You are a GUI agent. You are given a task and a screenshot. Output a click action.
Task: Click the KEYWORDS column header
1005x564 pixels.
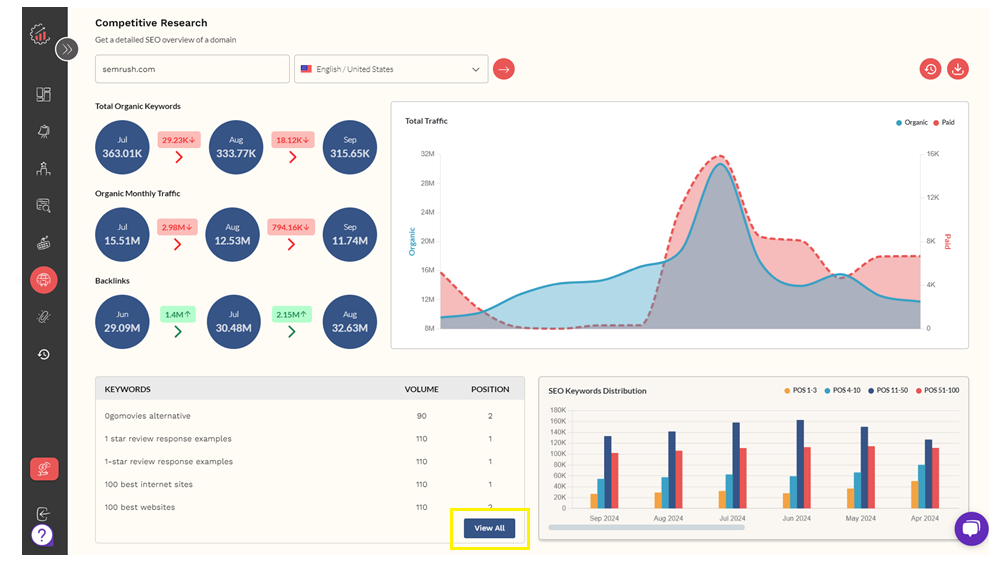(128, 389)
